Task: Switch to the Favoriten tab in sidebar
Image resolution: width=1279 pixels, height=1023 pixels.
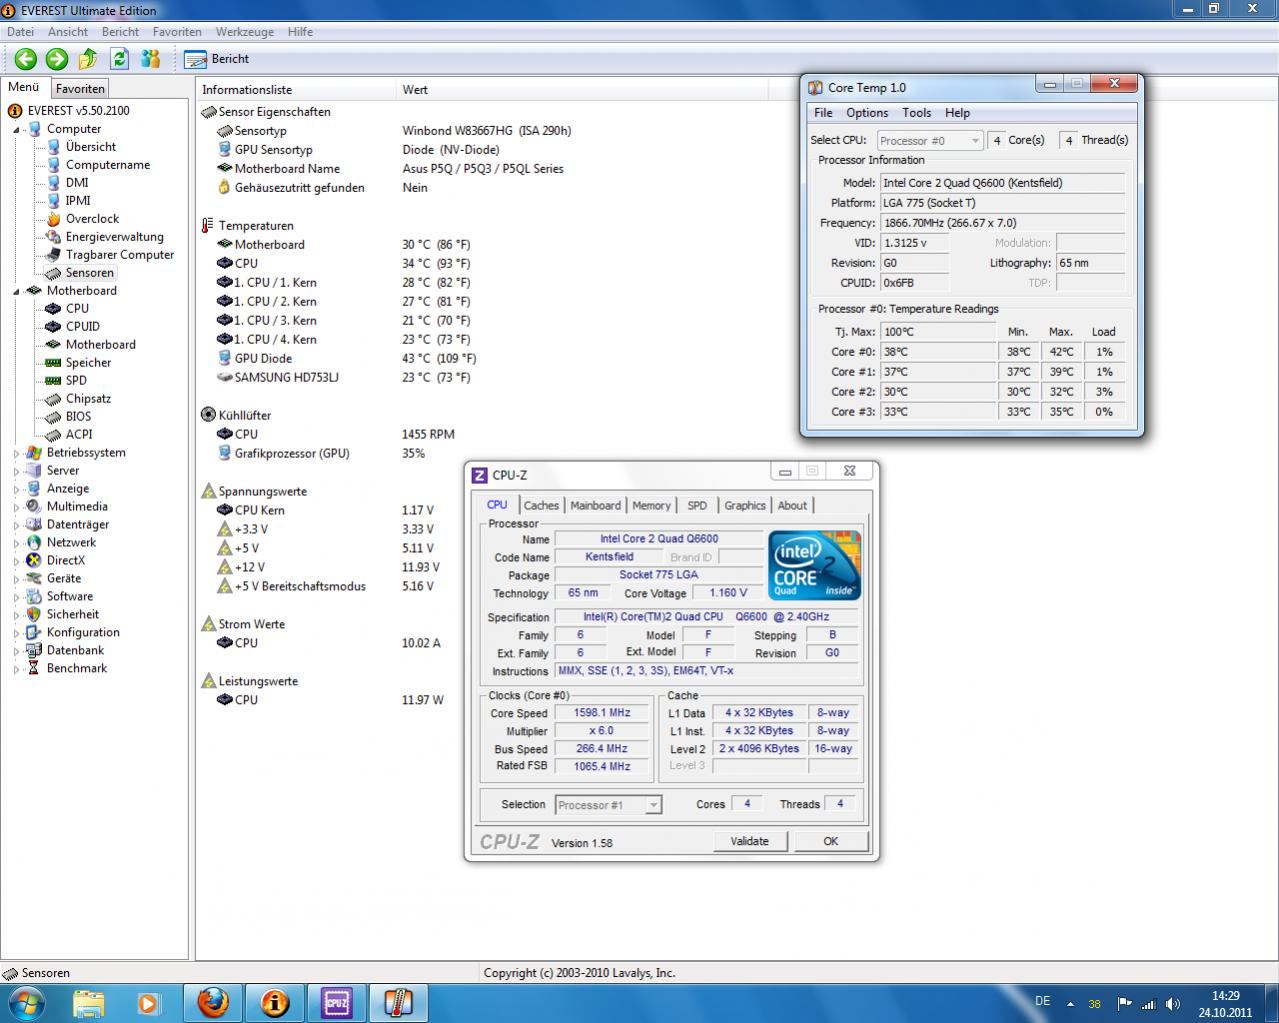Action: point(80,89)
